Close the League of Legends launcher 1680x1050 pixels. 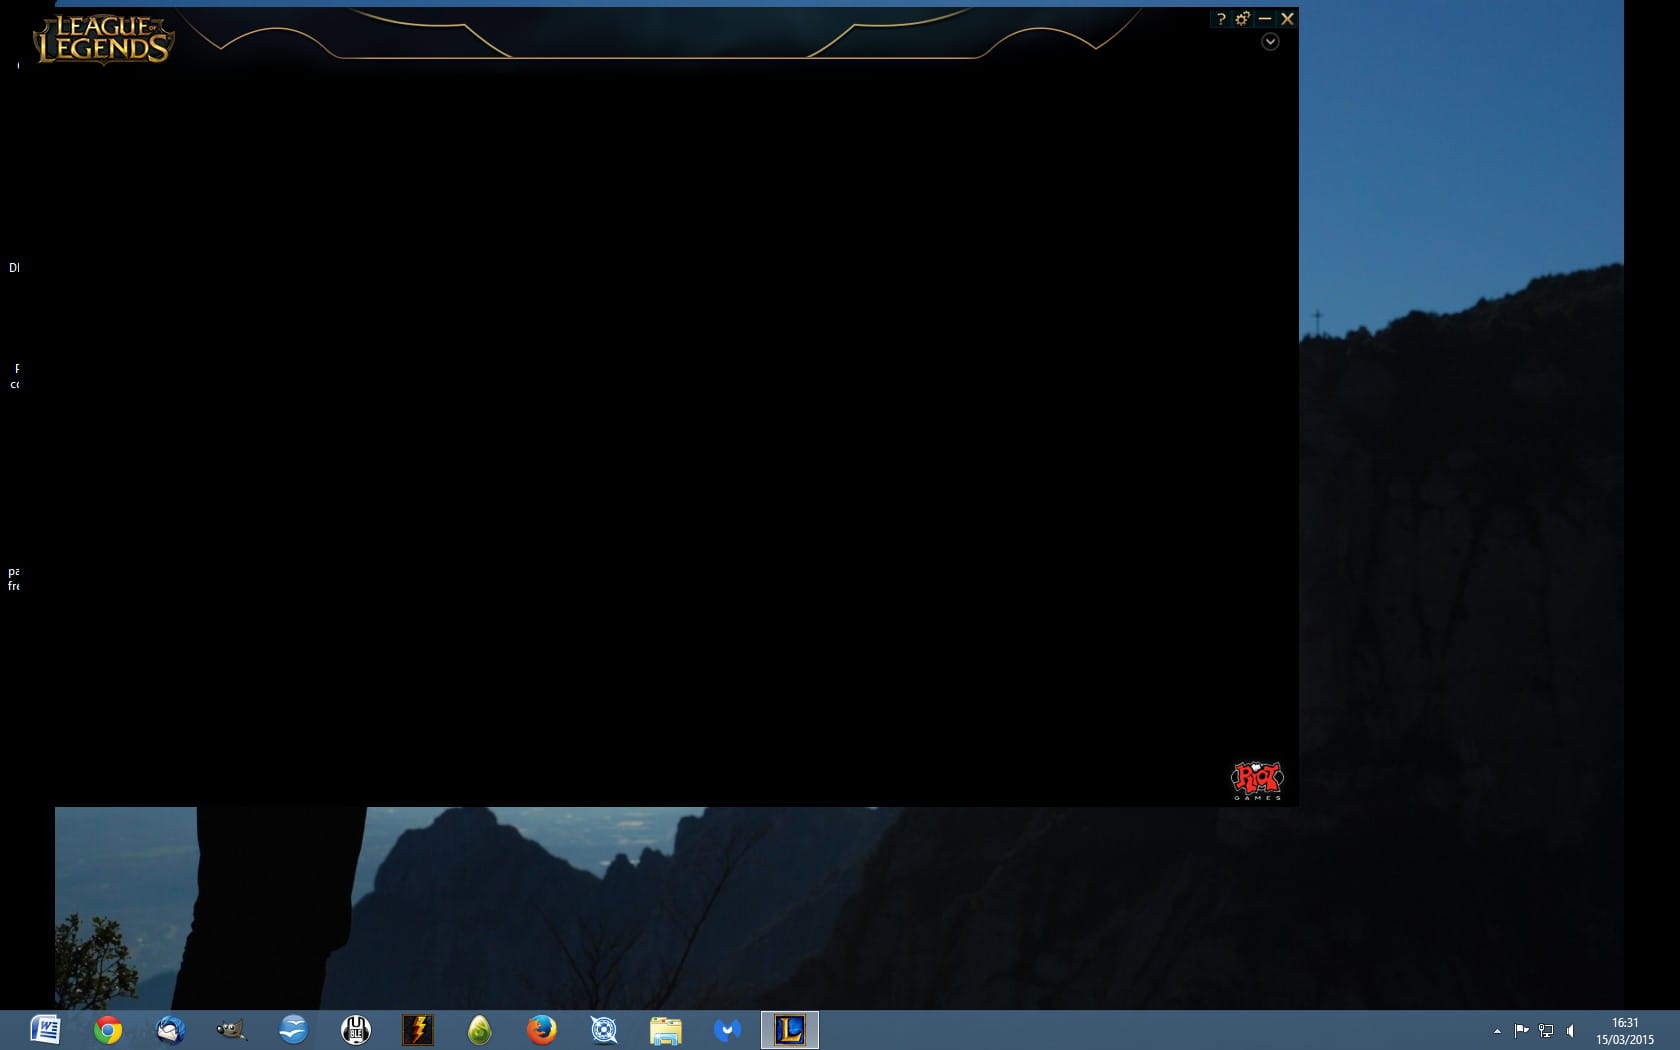click(1287, 19)
